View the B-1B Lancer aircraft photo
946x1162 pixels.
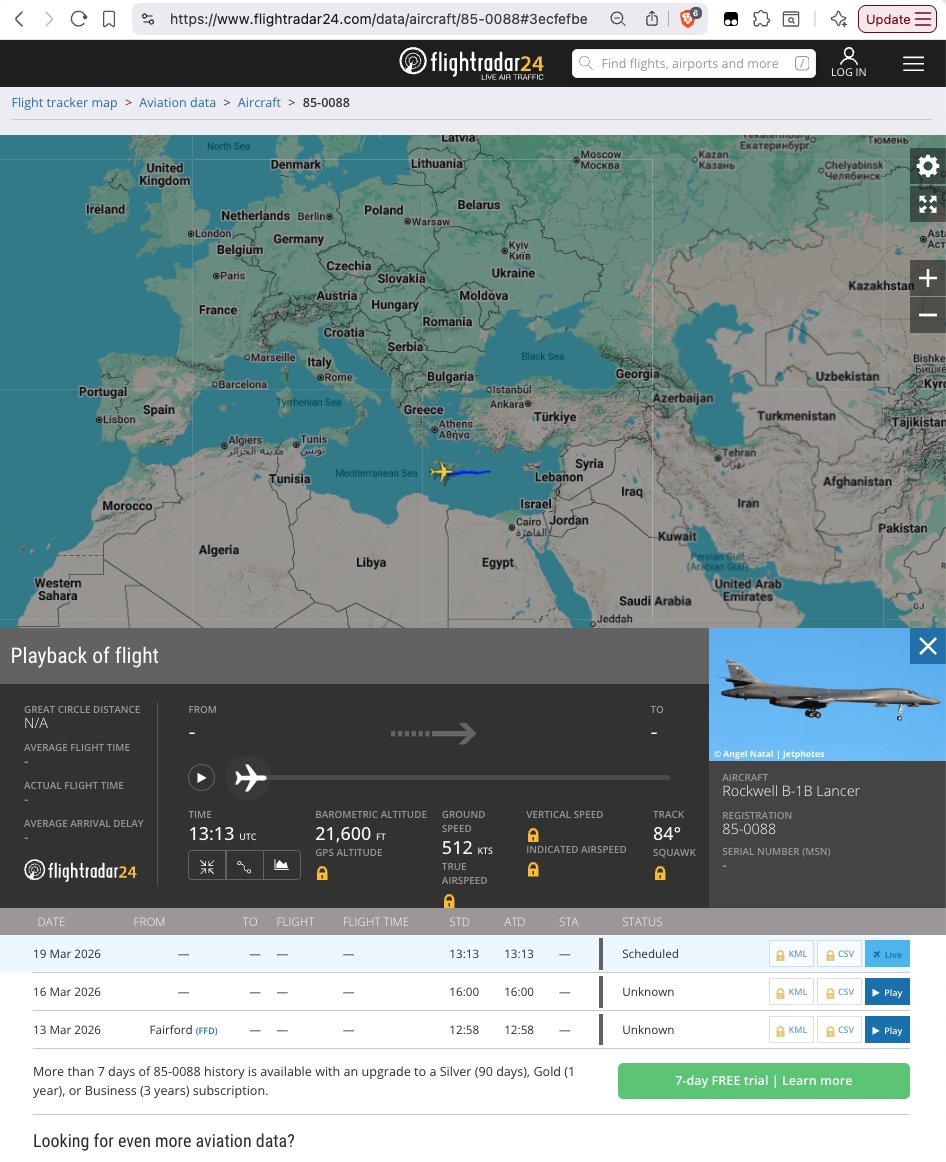coord(827,694)
